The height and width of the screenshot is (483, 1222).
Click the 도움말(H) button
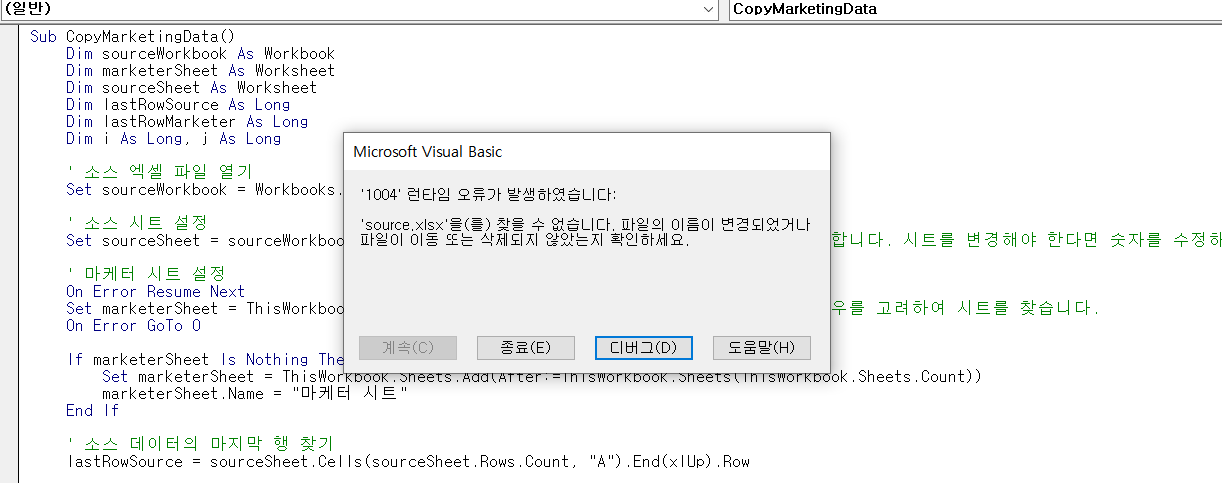(x=761, y=348)
